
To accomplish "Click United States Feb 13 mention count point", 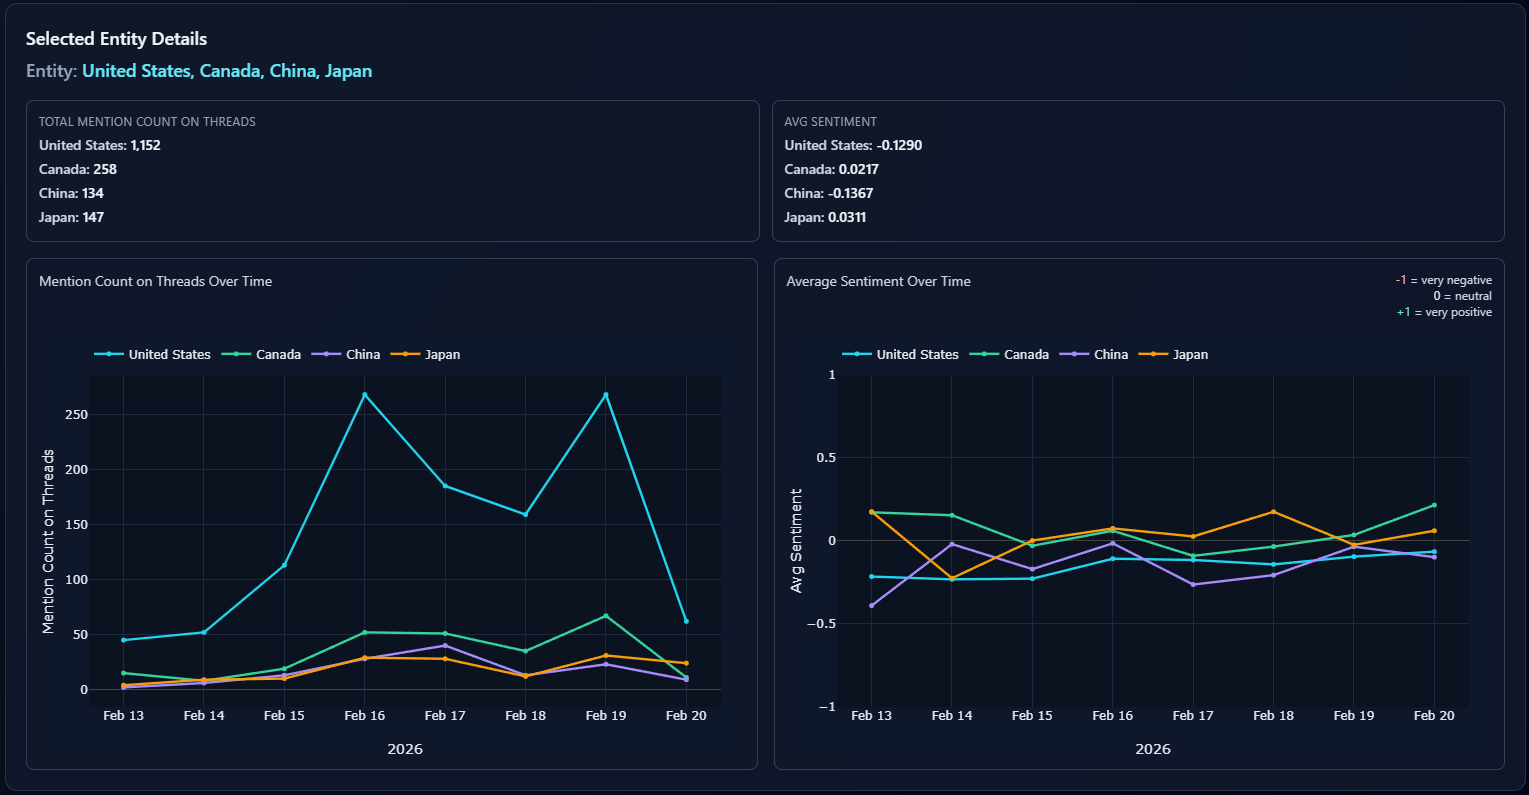I will [123, 640].
